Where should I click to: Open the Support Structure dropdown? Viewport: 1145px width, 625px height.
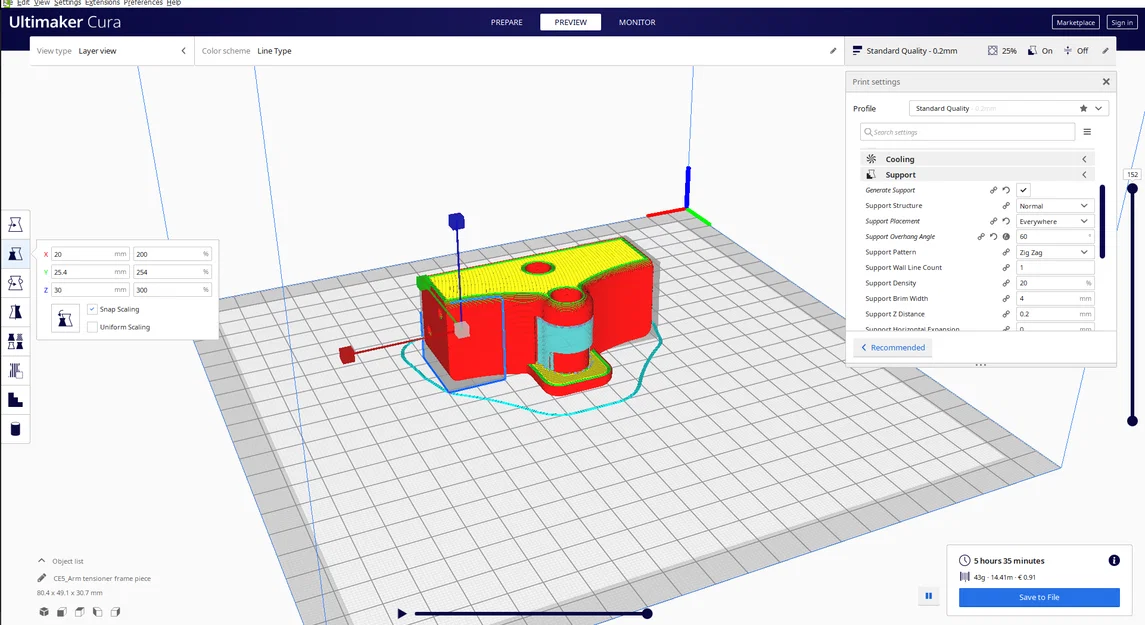(x=1053, y=205)
